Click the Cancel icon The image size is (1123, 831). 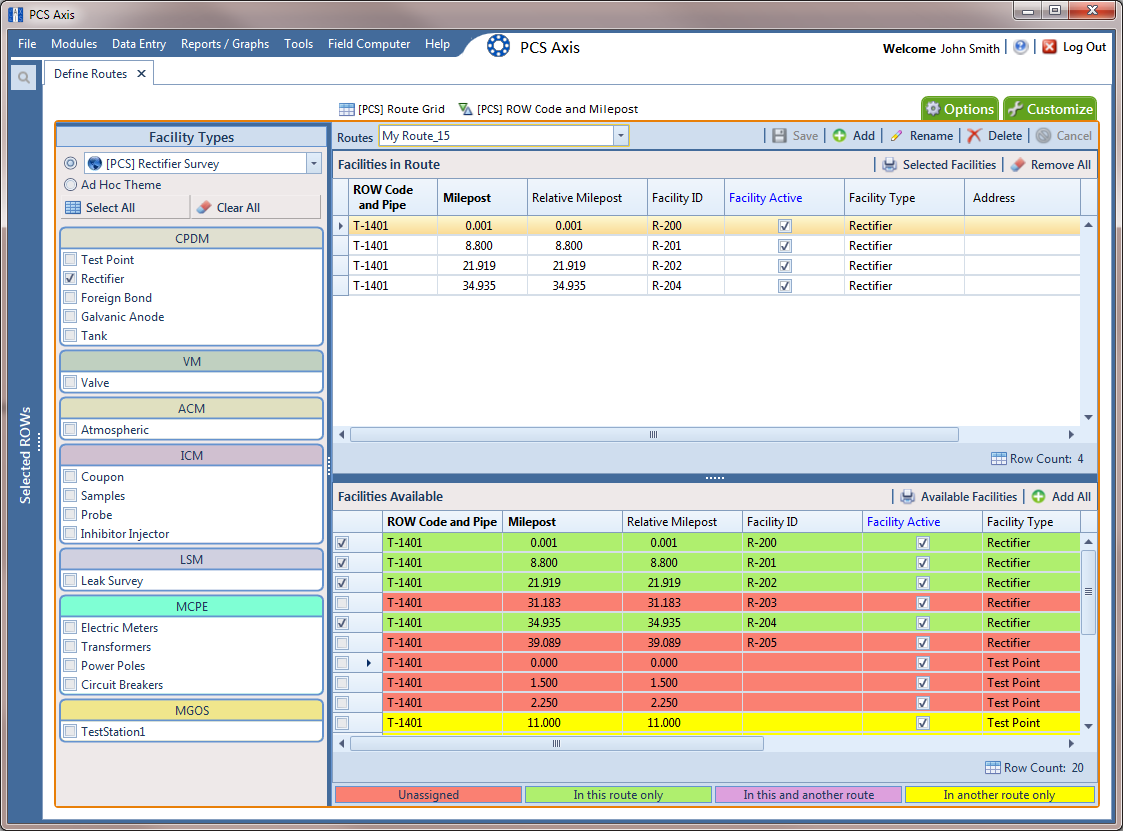[1044, 135]
